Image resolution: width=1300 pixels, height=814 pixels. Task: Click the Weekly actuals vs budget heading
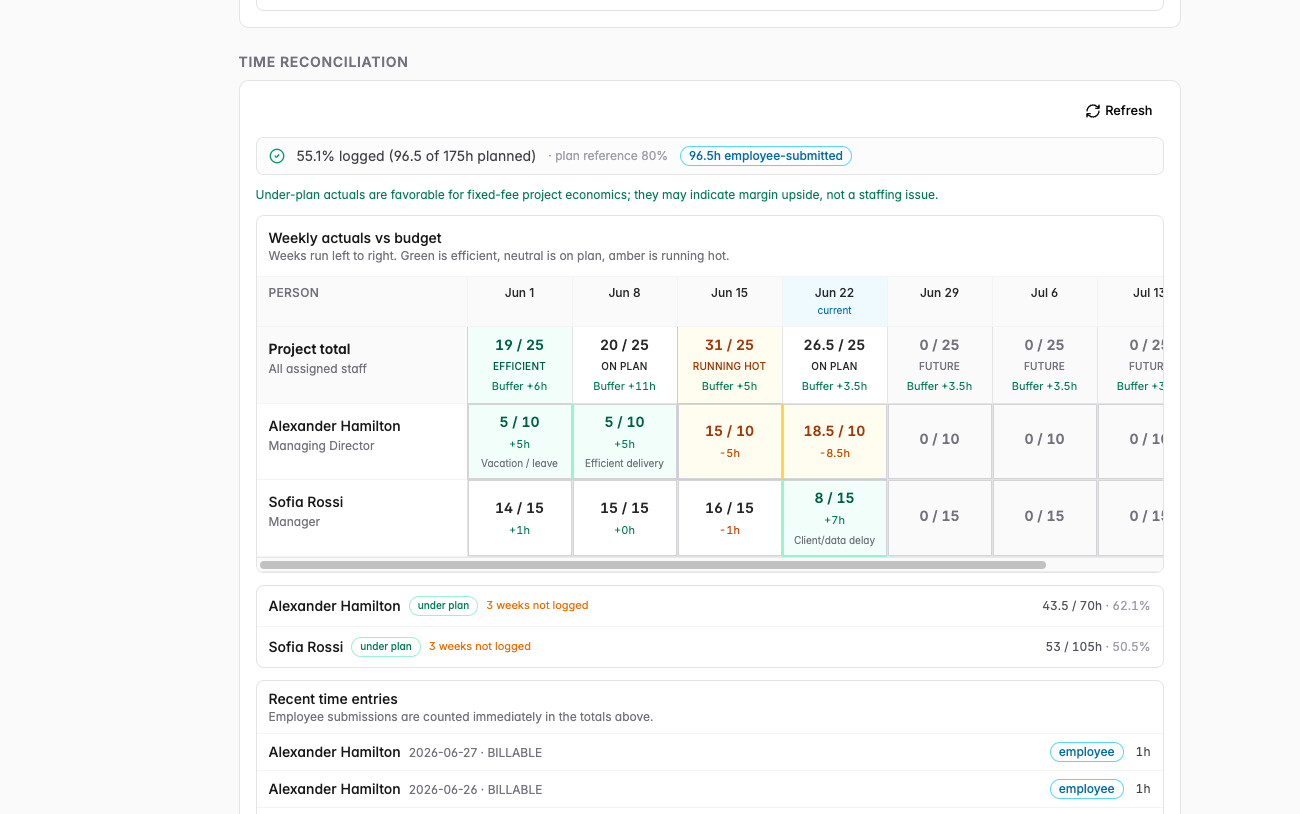pyautogui.click(x=355, y=238)
